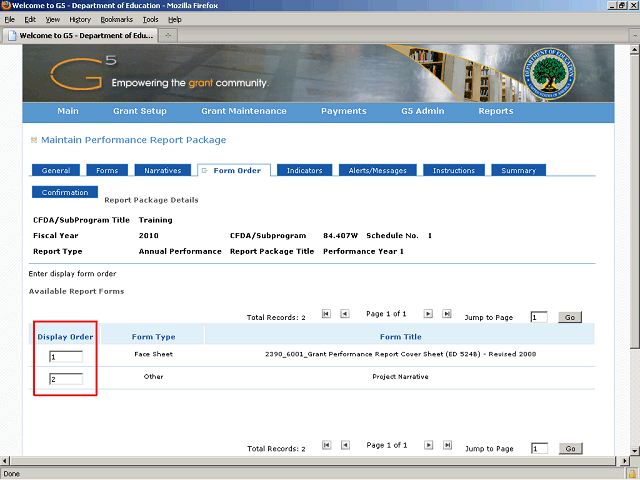Open the Tools menu
The width and height of the screenshot is (640, 480).
pos(150,20)
